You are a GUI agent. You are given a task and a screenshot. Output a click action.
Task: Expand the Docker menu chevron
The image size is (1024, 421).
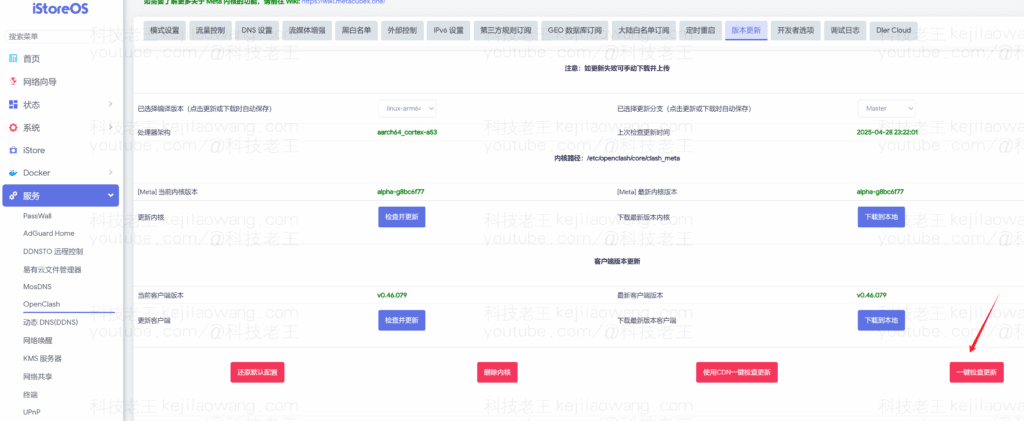coord(110,173)
